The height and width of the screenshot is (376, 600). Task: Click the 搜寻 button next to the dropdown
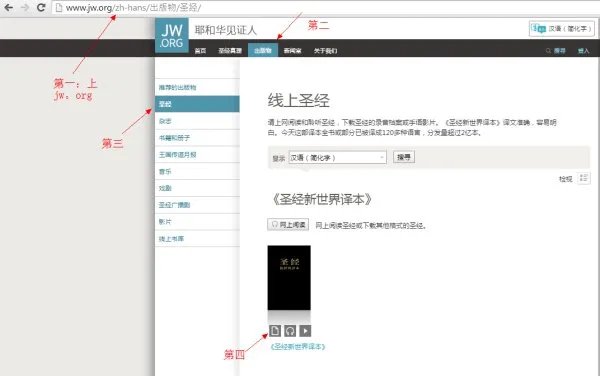pyautogui.click(x=404, y=157)
